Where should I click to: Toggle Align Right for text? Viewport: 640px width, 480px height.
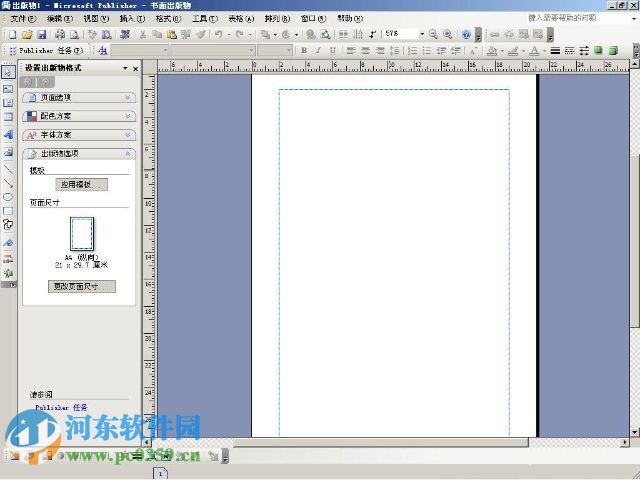pos(380,51)
